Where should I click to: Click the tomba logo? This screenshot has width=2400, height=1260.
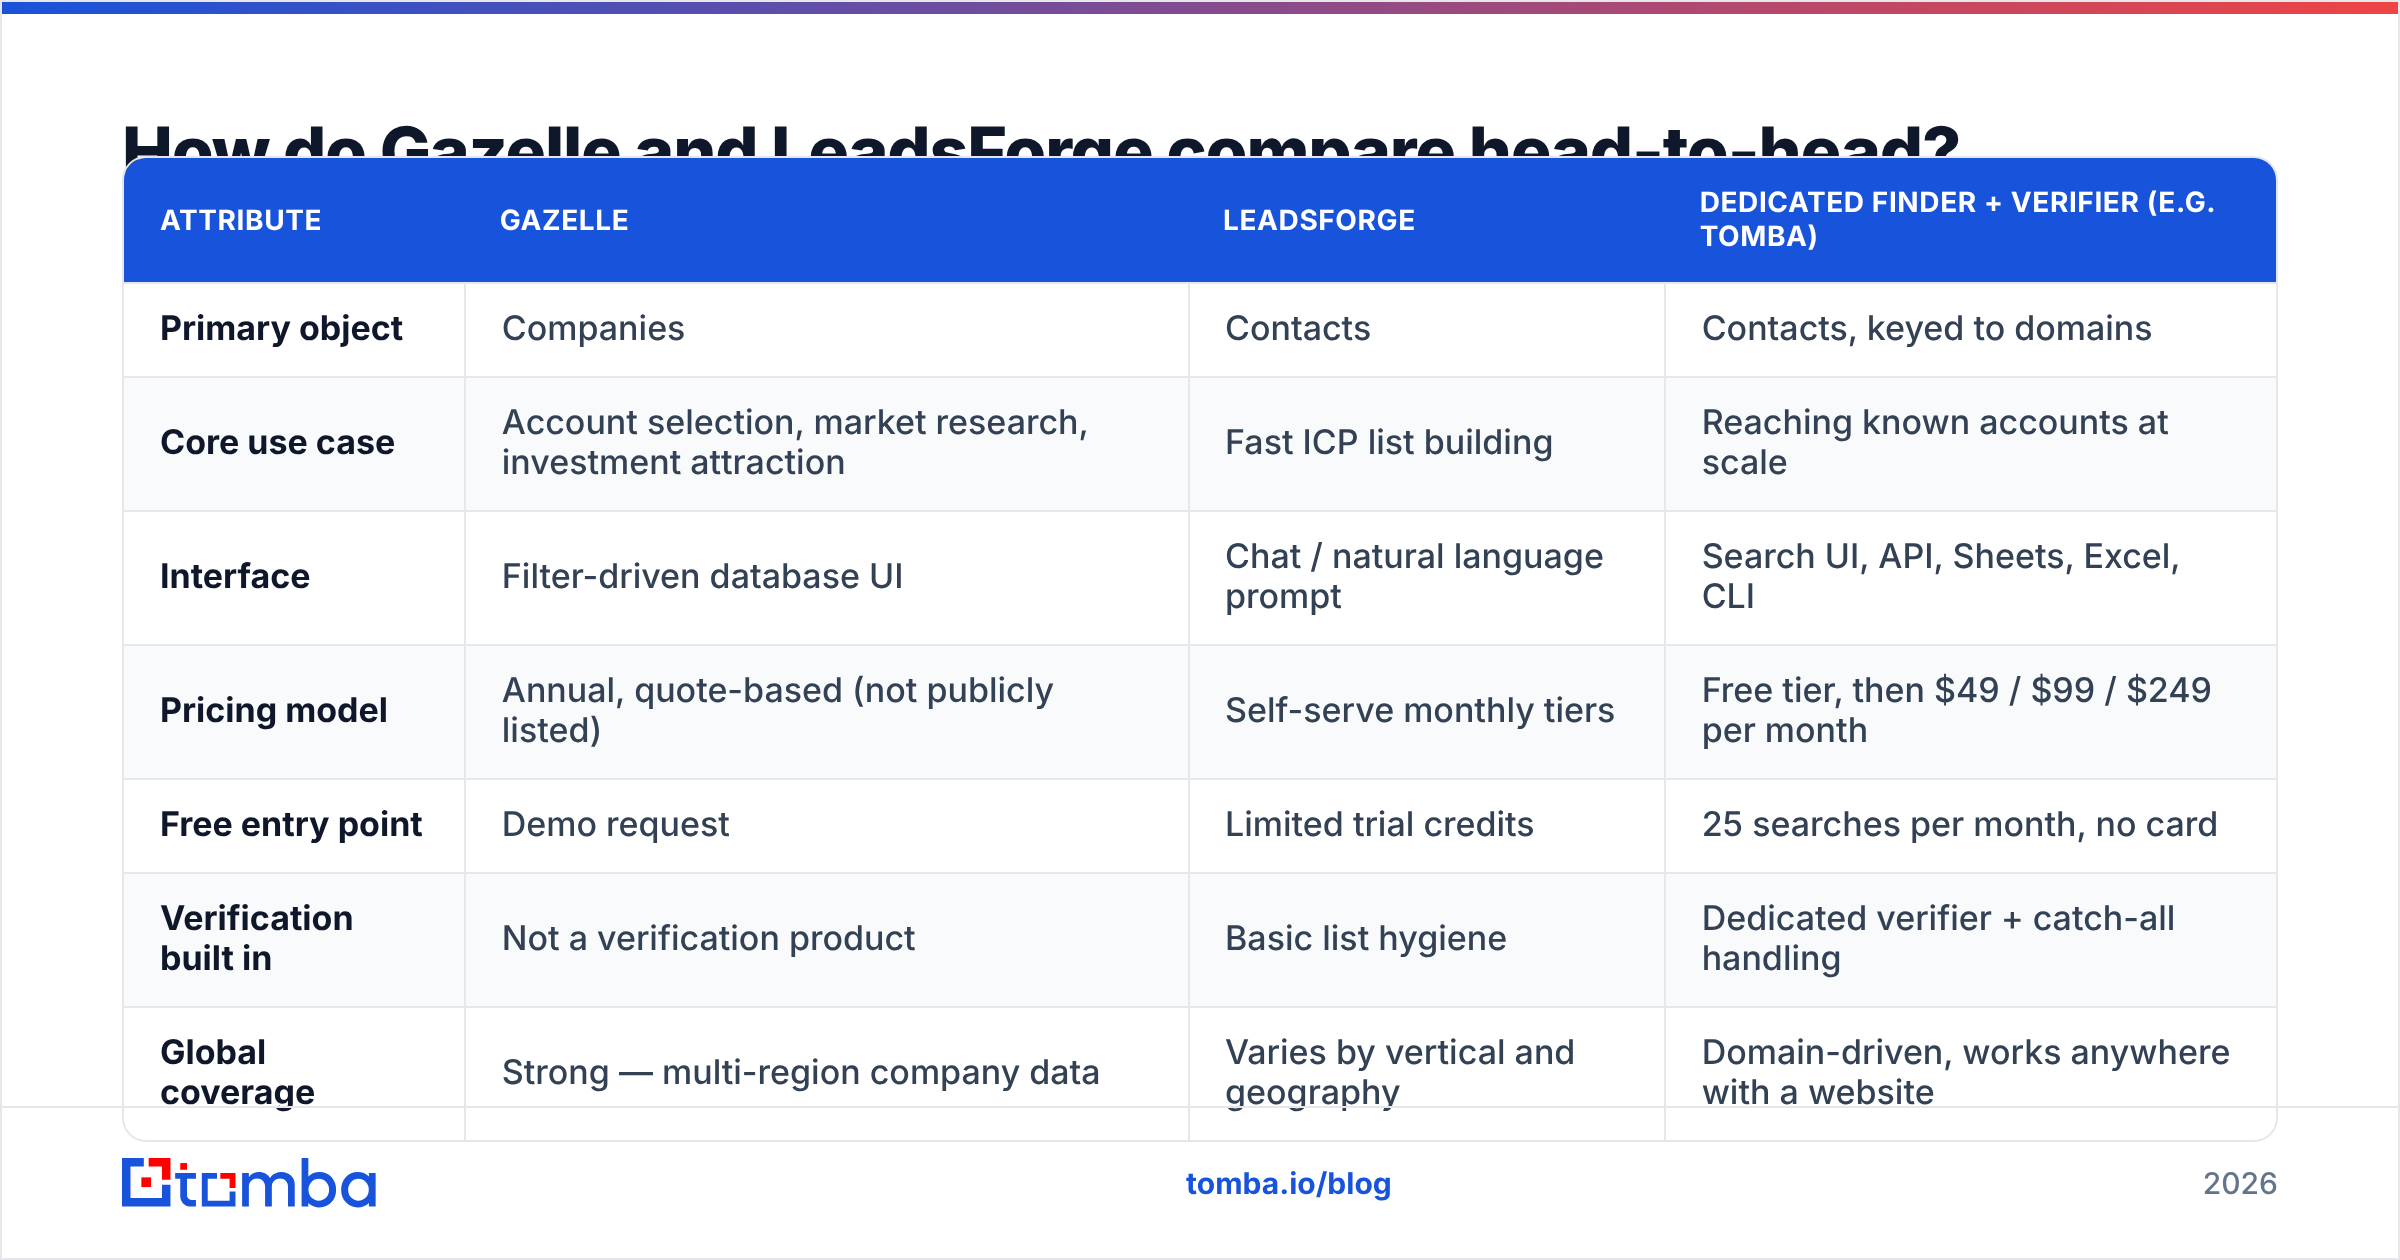click(249, 1183)
